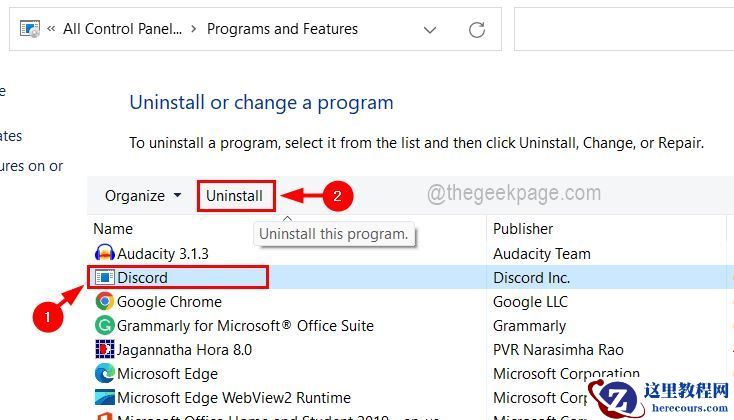Viewport: 734px width, 420px height.
Task: Sort the list by Publisher column
Action: click(523, 228)
